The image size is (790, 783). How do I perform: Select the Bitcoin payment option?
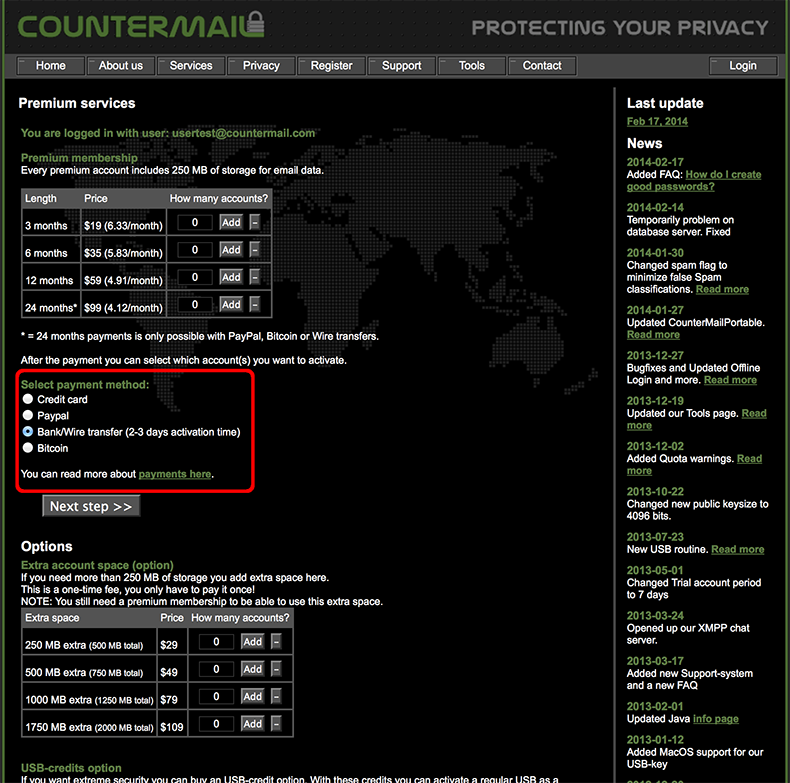28,447
